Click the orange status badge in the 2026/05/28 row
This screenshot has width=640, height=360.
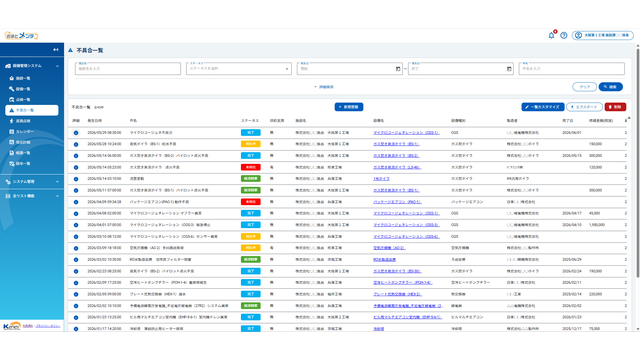pyautogui.click(x=251, y=144)
